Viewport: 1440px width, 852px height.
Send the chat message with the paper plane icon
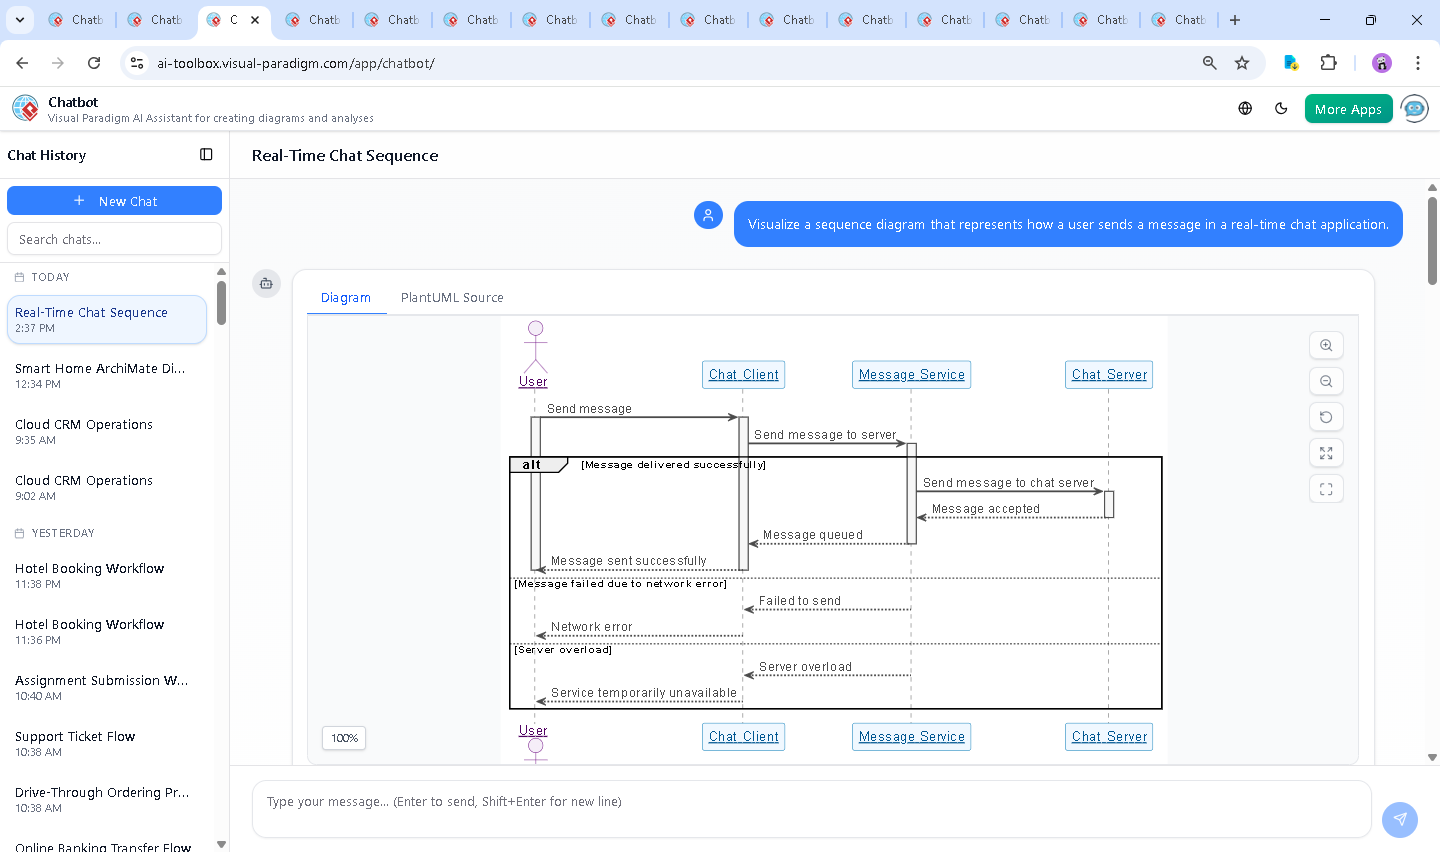pos(1400,819)
